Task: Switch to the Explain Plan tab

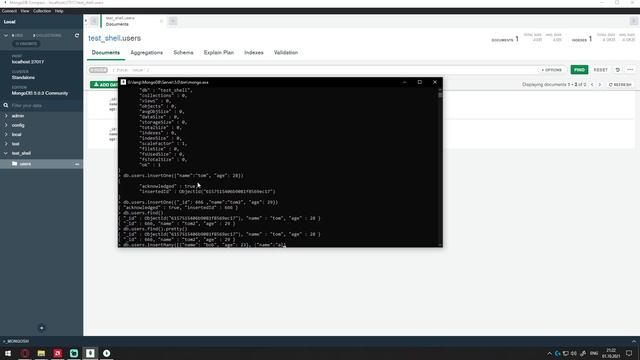Action: 219,53
